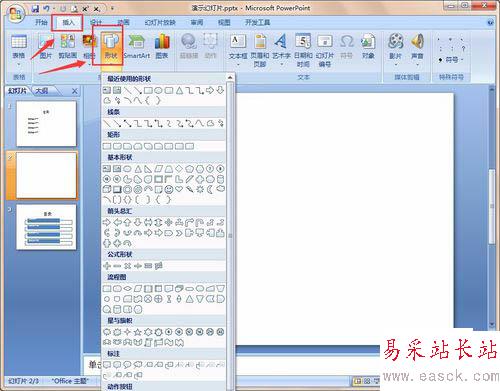Open the sound button dropdown arrow
500x391 pixels.
coord(417,64)
